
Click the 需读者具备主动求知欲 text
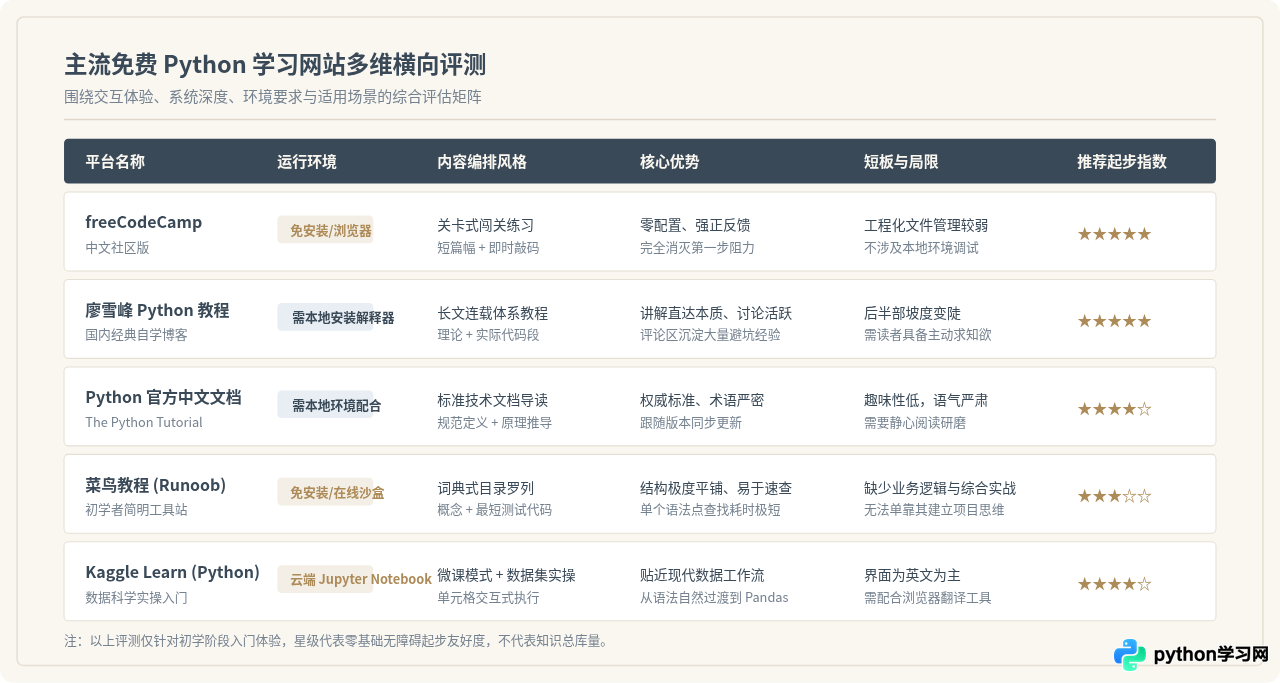928,335
